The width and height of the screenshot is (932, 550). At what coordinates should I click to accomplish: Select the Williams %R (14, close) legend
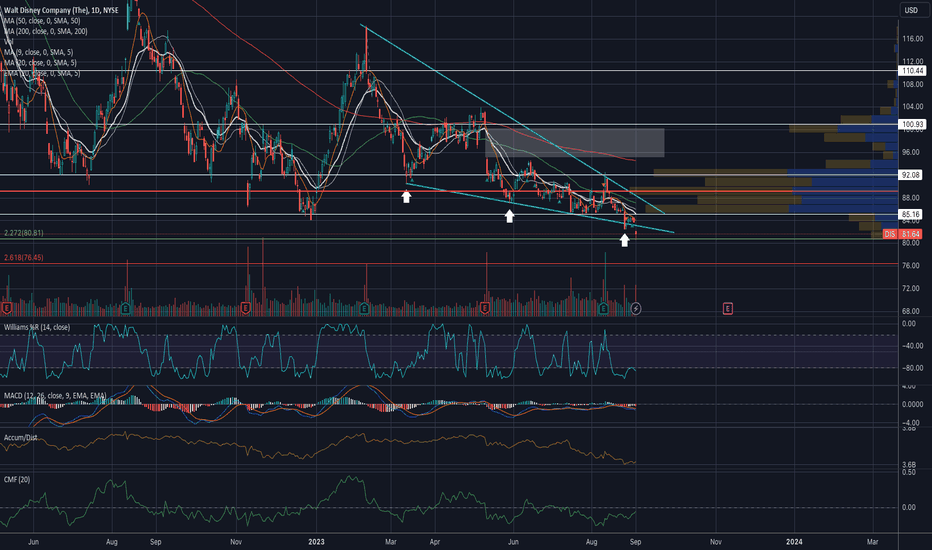point(37,327)
